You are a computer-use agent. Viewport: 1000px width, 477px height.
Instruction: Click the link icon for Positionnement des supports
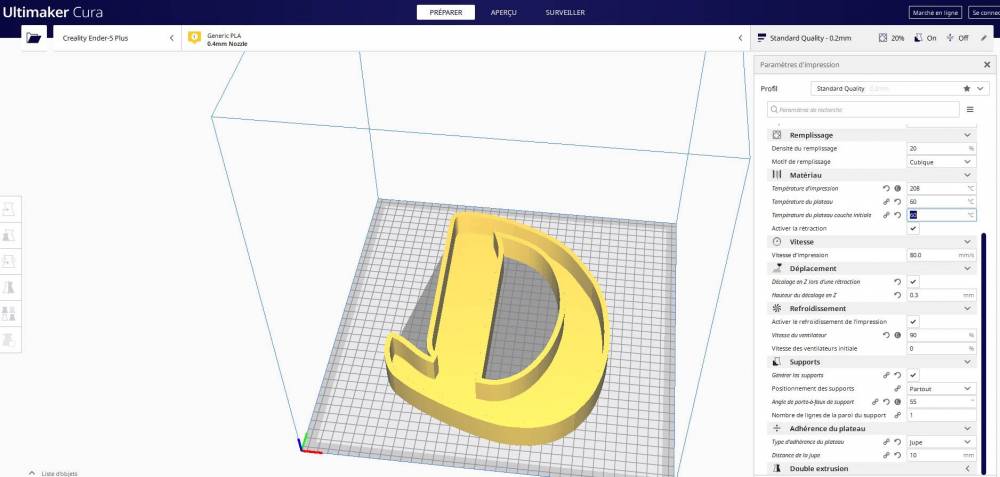[897, 388]
